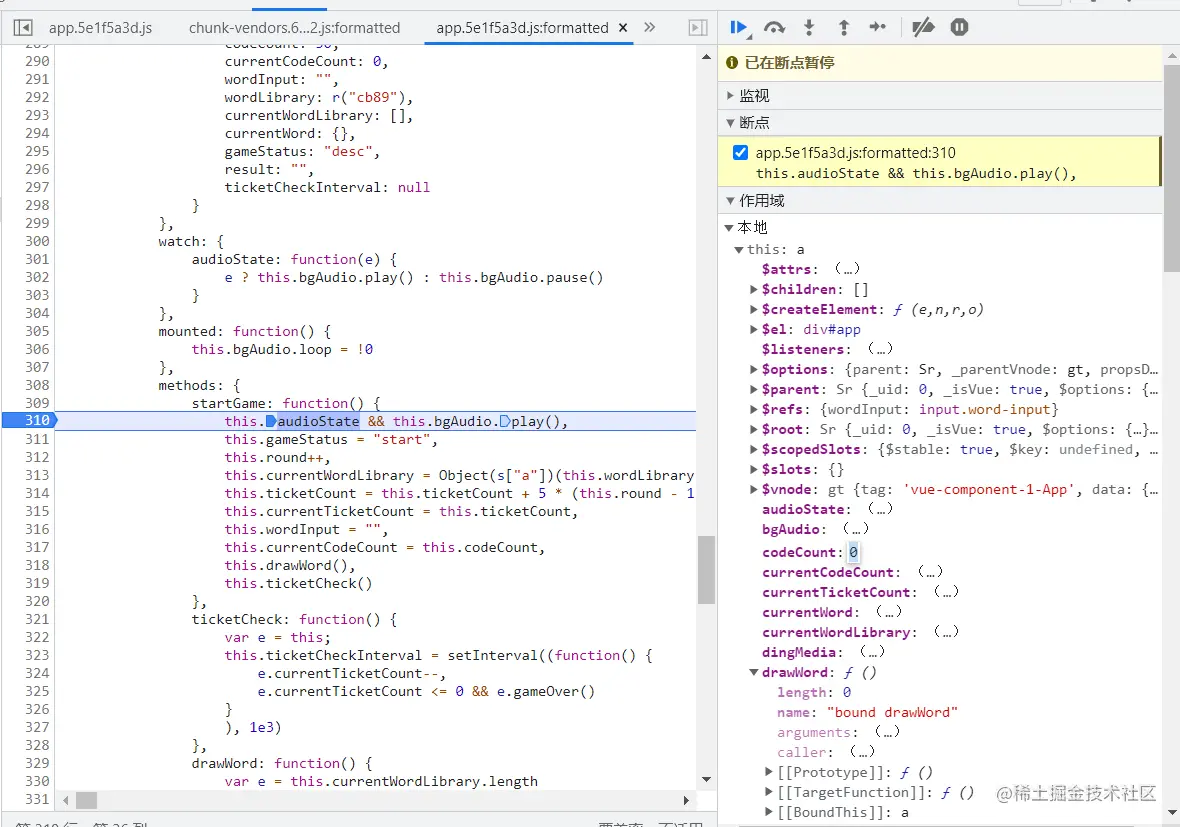Viewport: 1180px width, 827px height.
Task: Step into next function call
Action: coord(809,28)
